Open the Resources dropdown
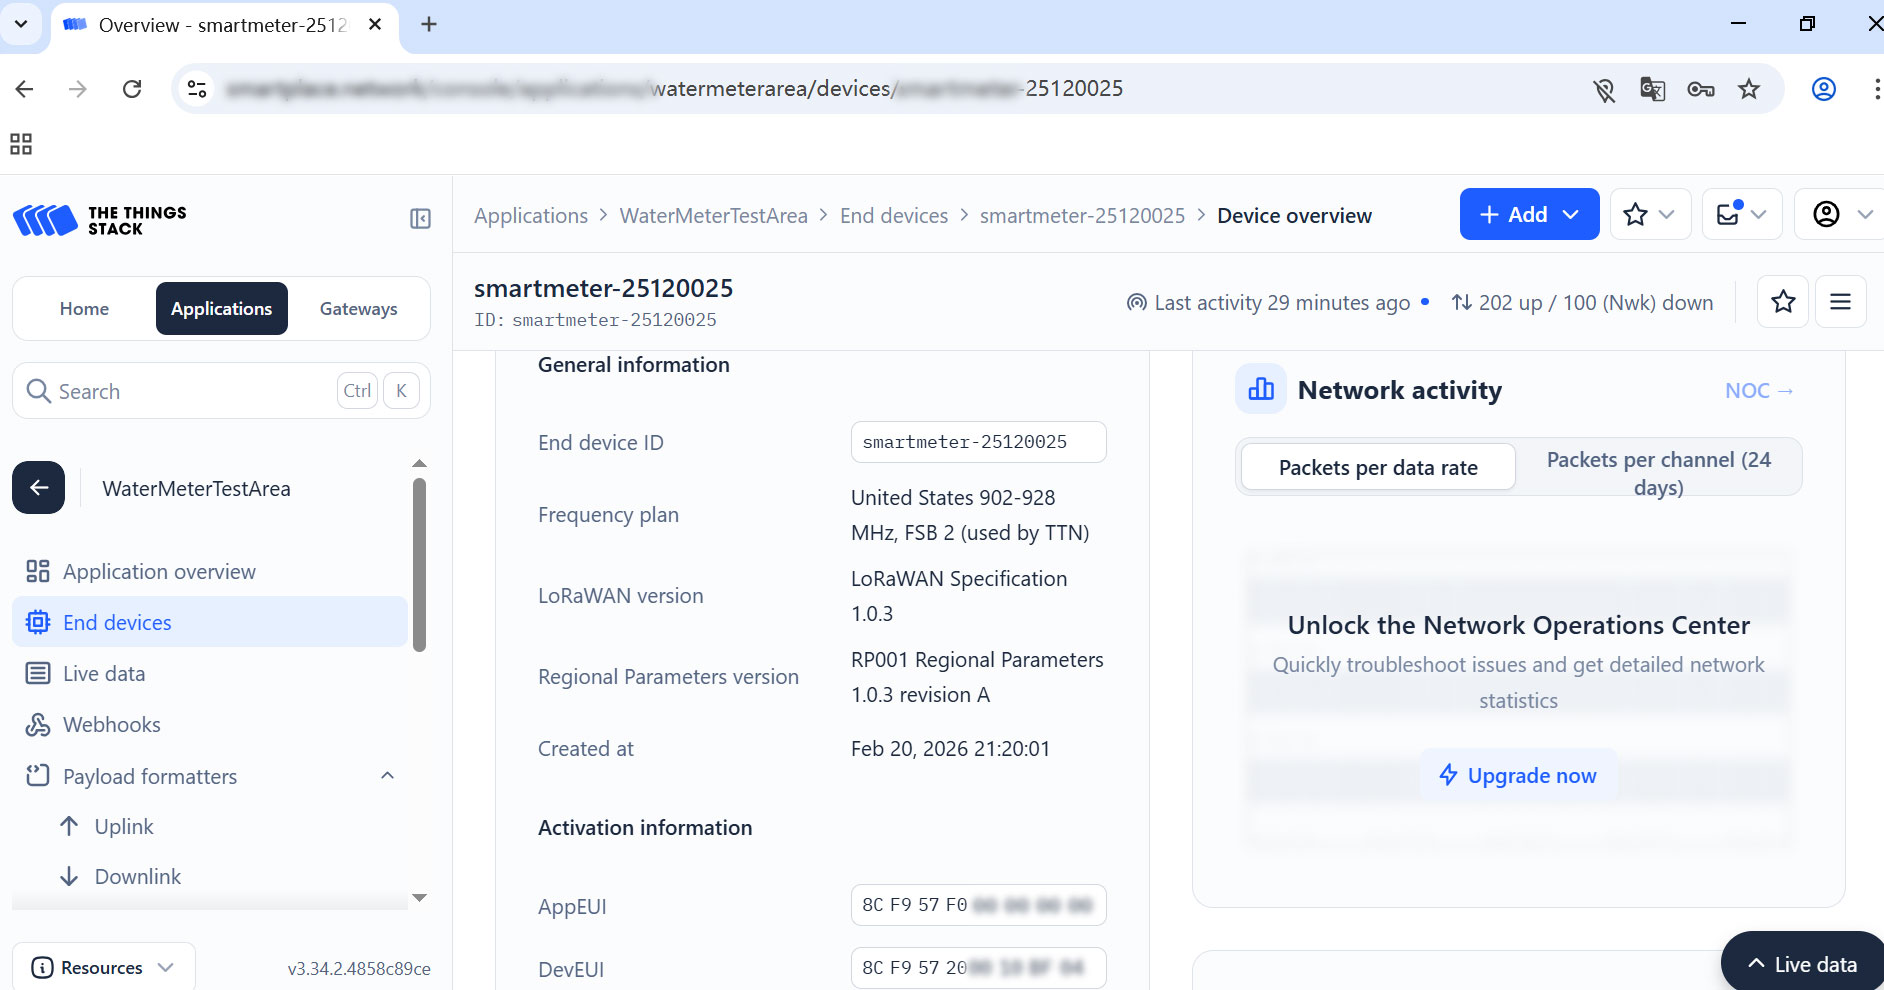1884x990 pixels. tap(103, 967)
